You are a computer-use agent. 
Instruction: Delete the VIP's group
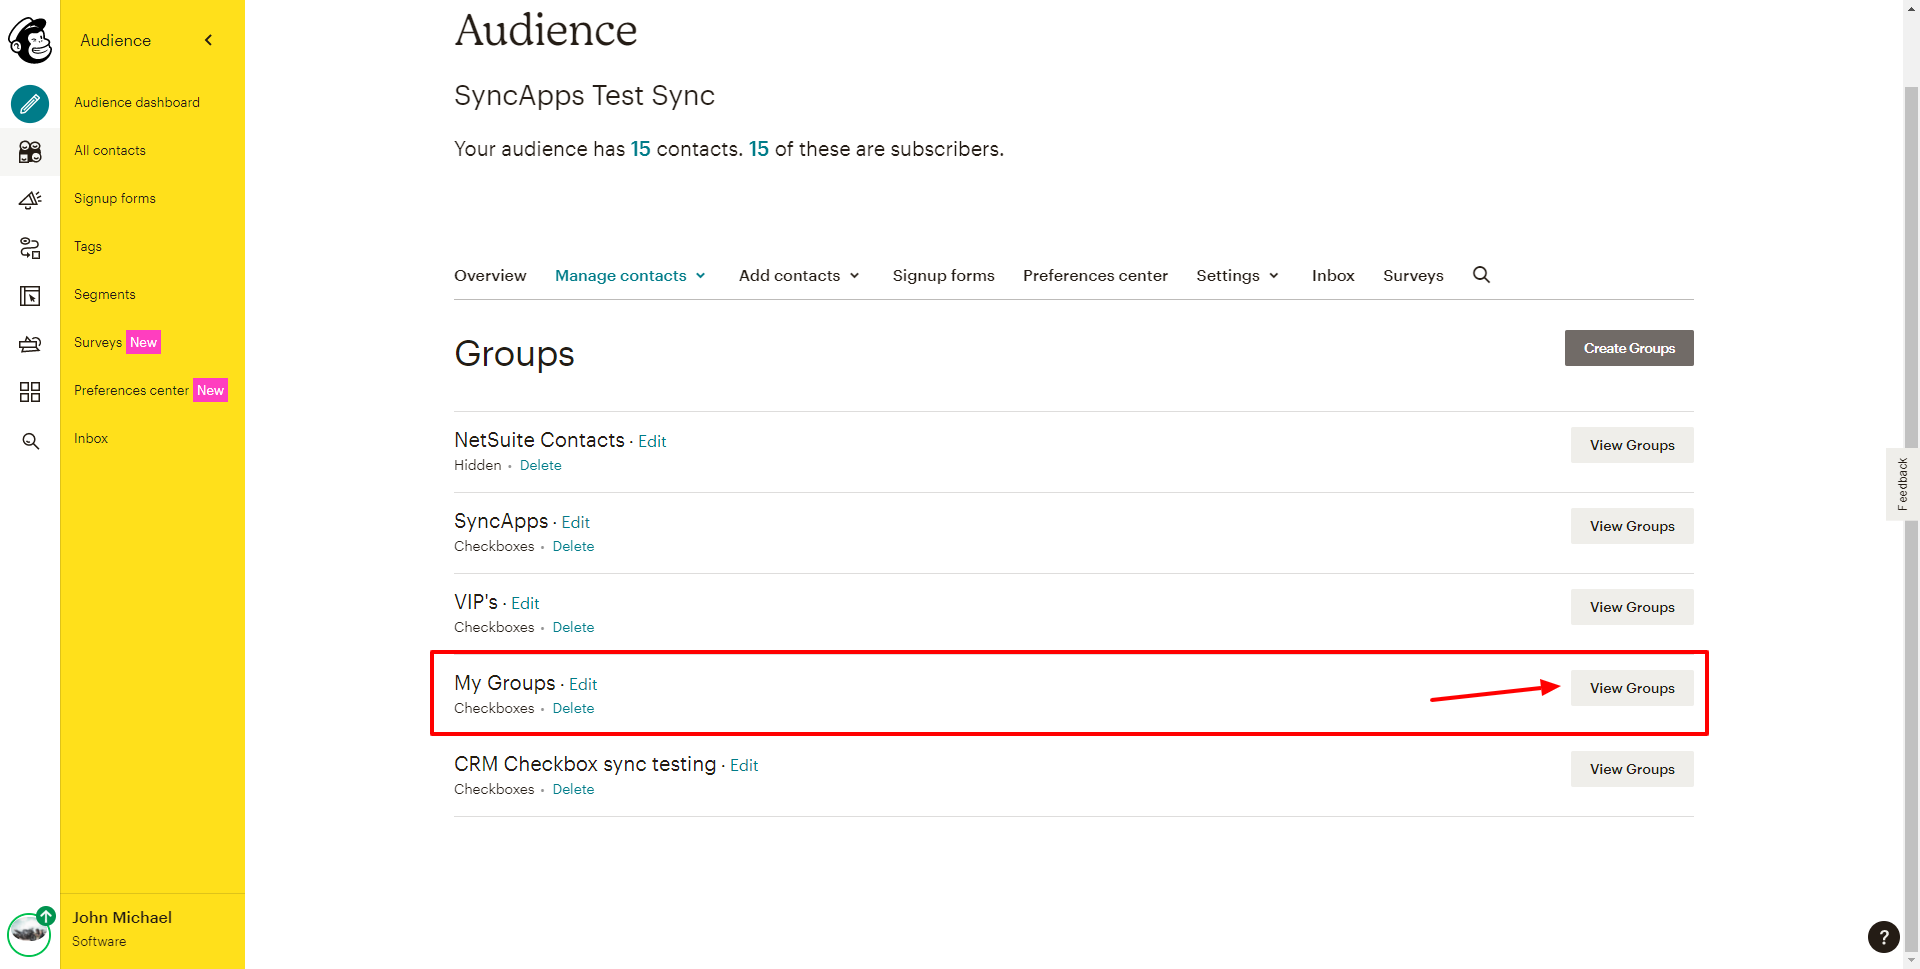(573, 627)
